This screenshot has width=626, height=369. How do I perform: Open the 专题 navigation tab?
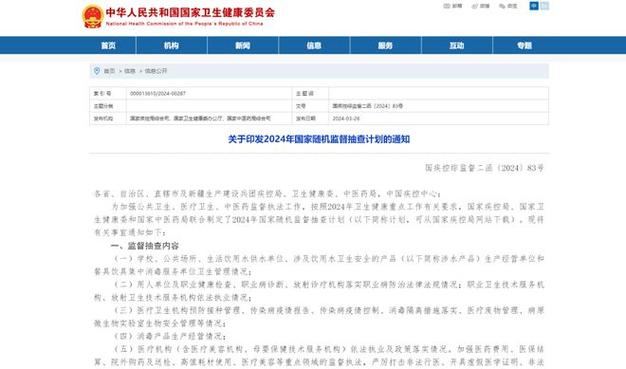pos(525,46)
